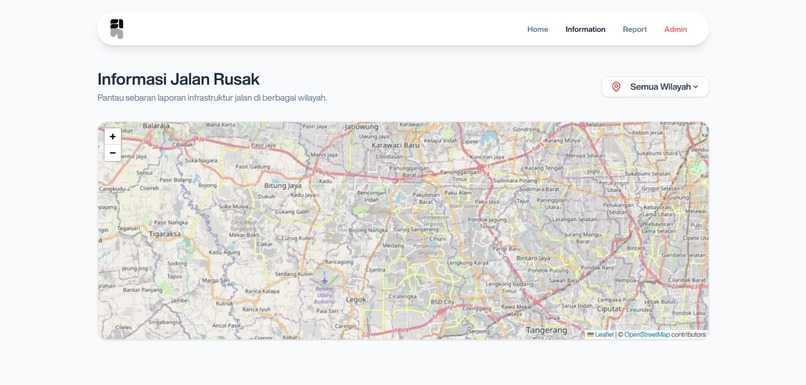
Task: Click the Serdang Kulon map label
Action: [294, 274]
